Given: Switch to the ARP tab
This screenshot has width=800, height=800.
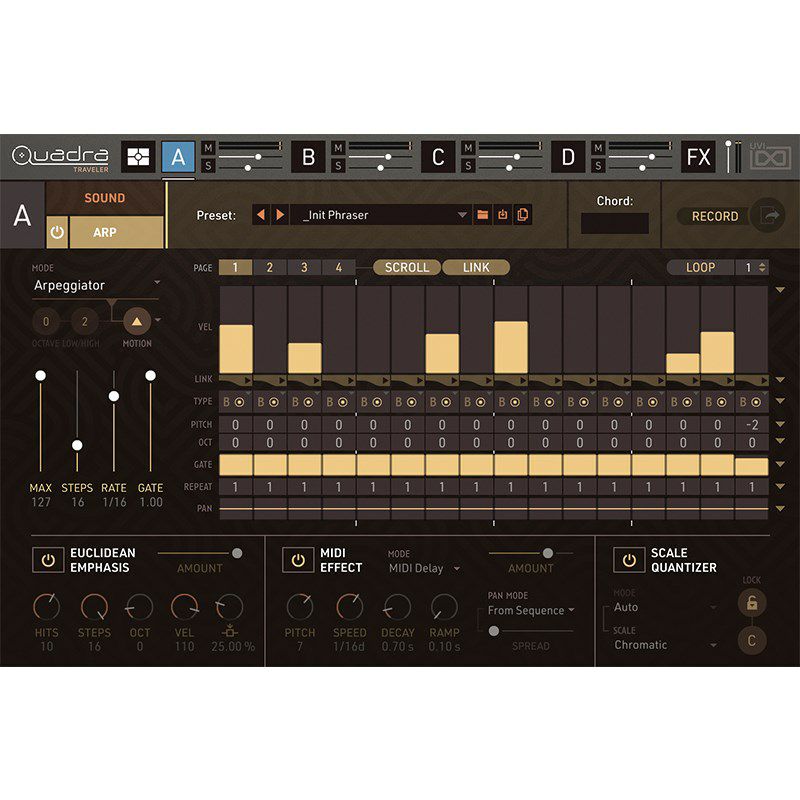Looking at the screenshot, I should pos(116,232).
